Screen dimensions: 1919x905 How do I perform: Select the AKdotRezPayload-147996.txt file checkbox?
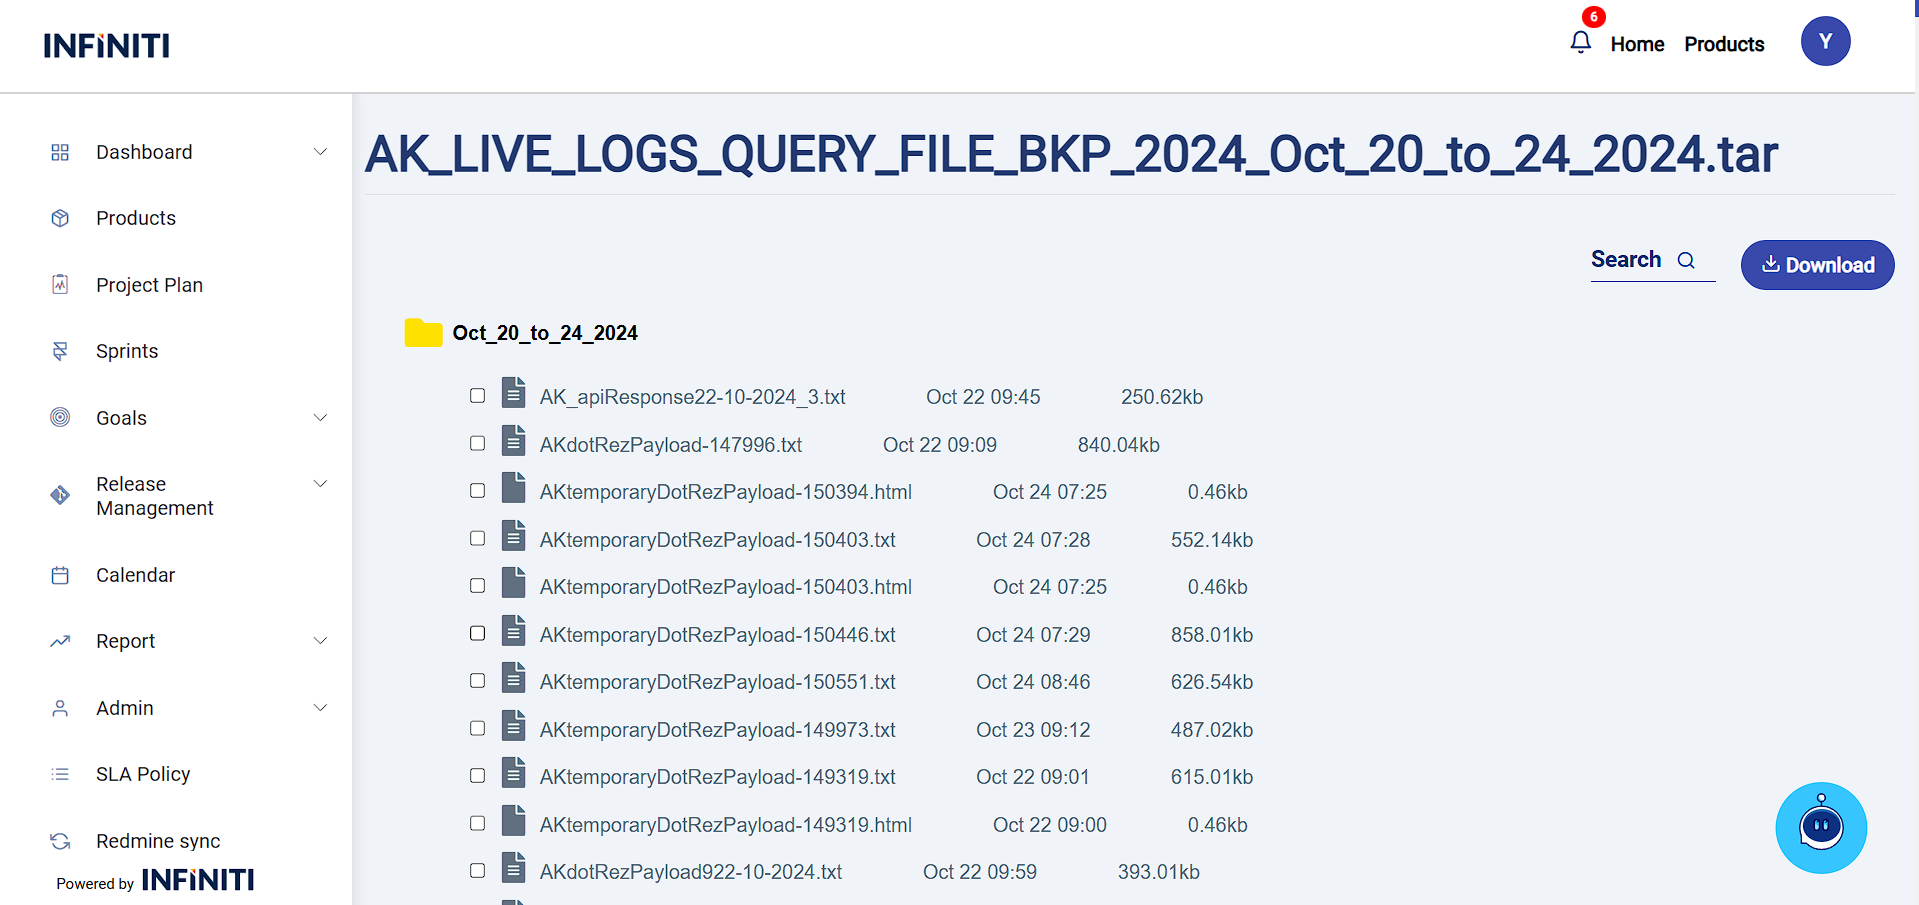tap(478, 443)
